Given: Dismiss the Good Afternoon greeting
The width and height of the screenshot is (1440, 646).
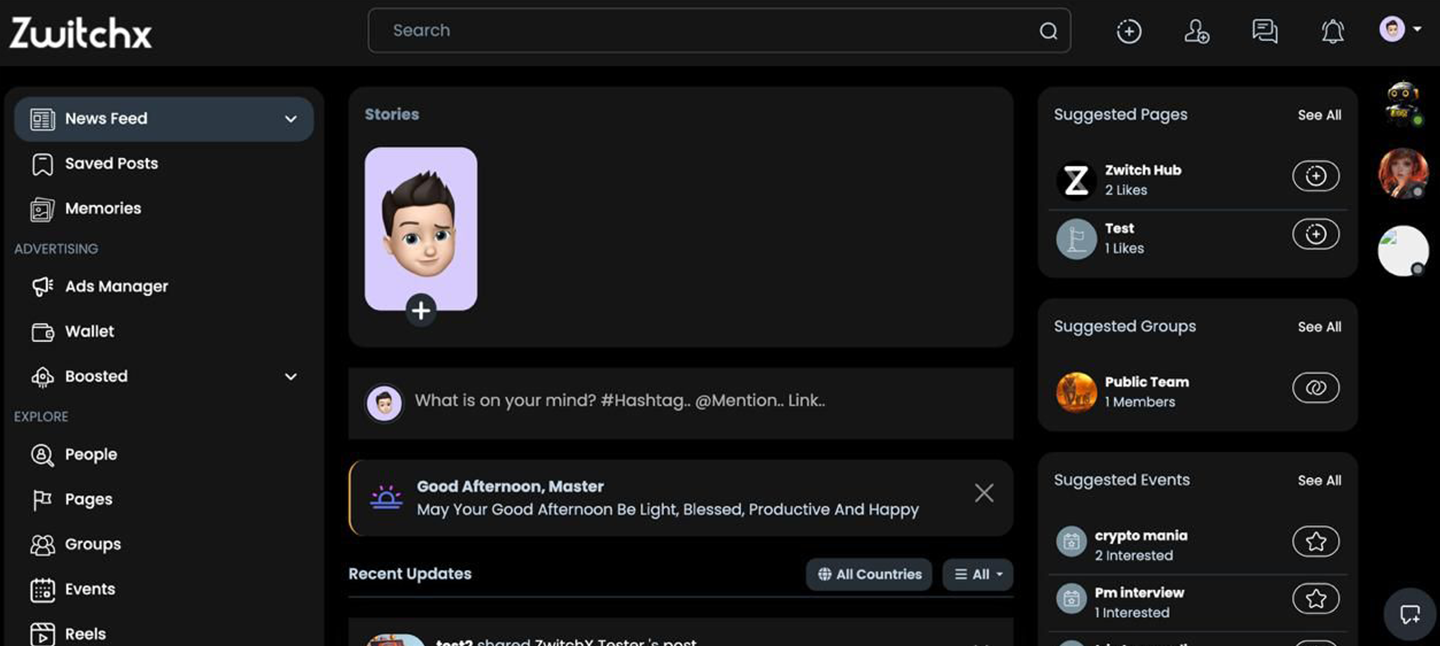Looking at the screenshot, I should click(984, 493).
